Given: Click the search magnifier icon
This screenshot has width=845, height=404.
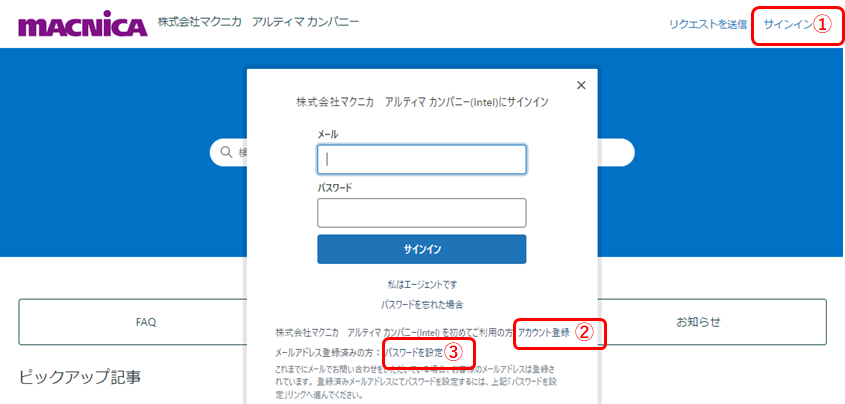Looking at the screenshot, I should point(226,152).
